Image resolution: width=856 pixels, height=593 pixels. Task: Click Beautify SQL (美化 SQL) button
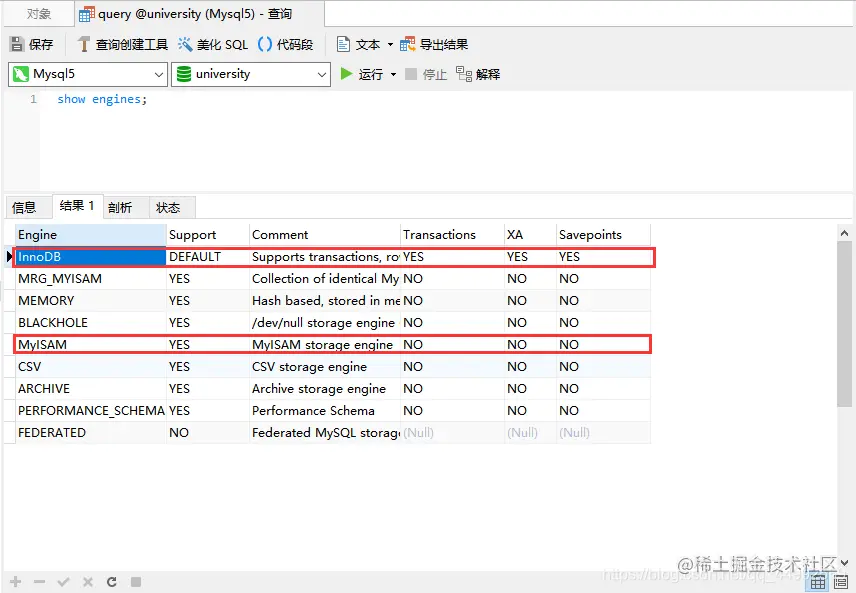pyautogui.click(x=213, y=44)
